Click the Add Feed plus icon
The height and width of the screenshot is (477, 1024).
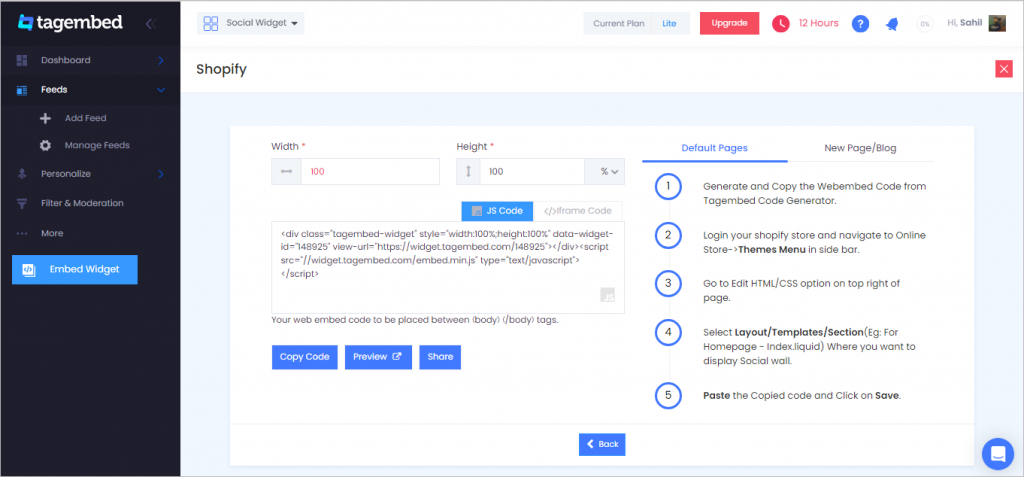pos(45,118)
